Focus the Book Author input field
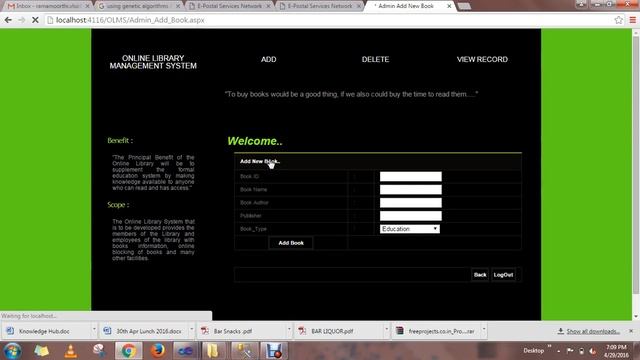This screenshot has width=640, height=360. 411,202
